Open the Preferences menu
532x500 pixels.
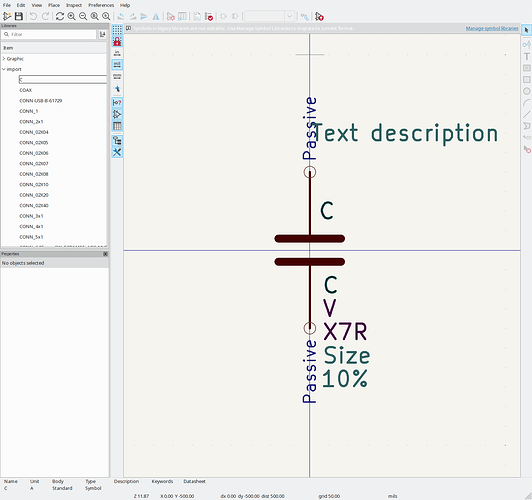click(x=101, y=5)
